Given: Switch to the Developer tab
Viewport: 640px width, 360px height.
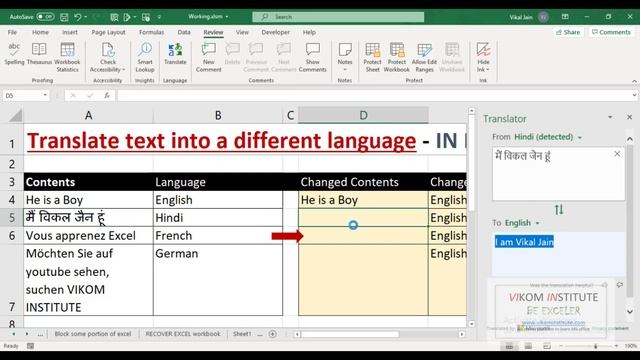Looking at the screenshot, I should click(276, 32).
